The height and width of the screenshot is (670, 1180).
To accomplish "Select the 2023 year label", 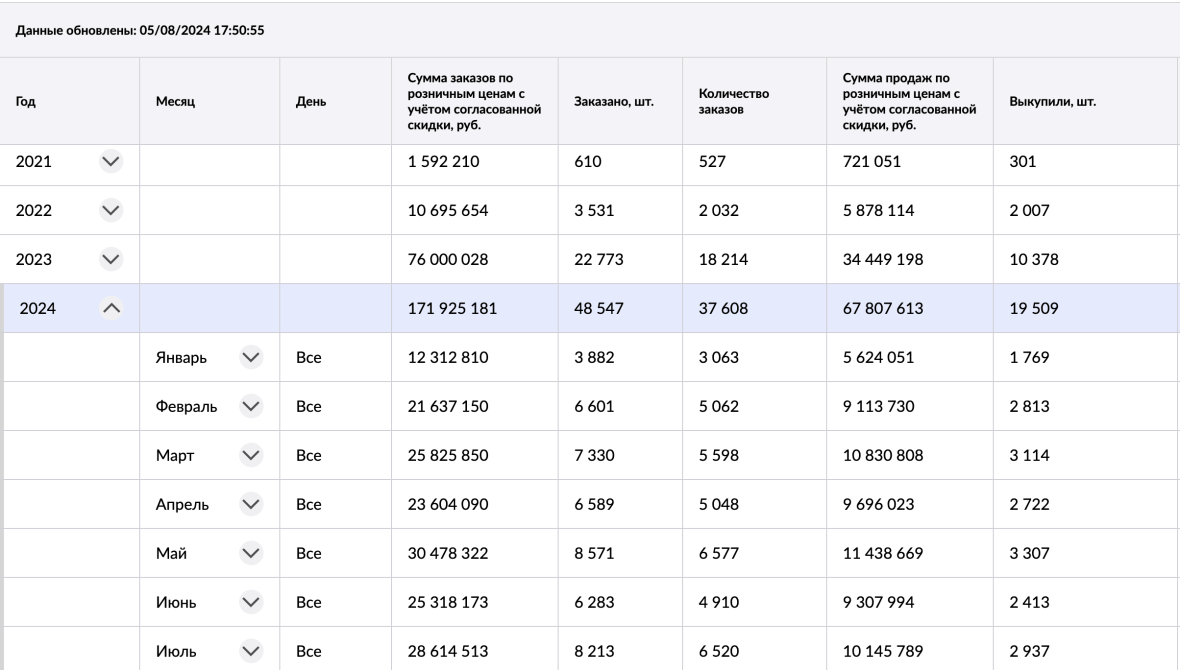I will click(34, 259).
